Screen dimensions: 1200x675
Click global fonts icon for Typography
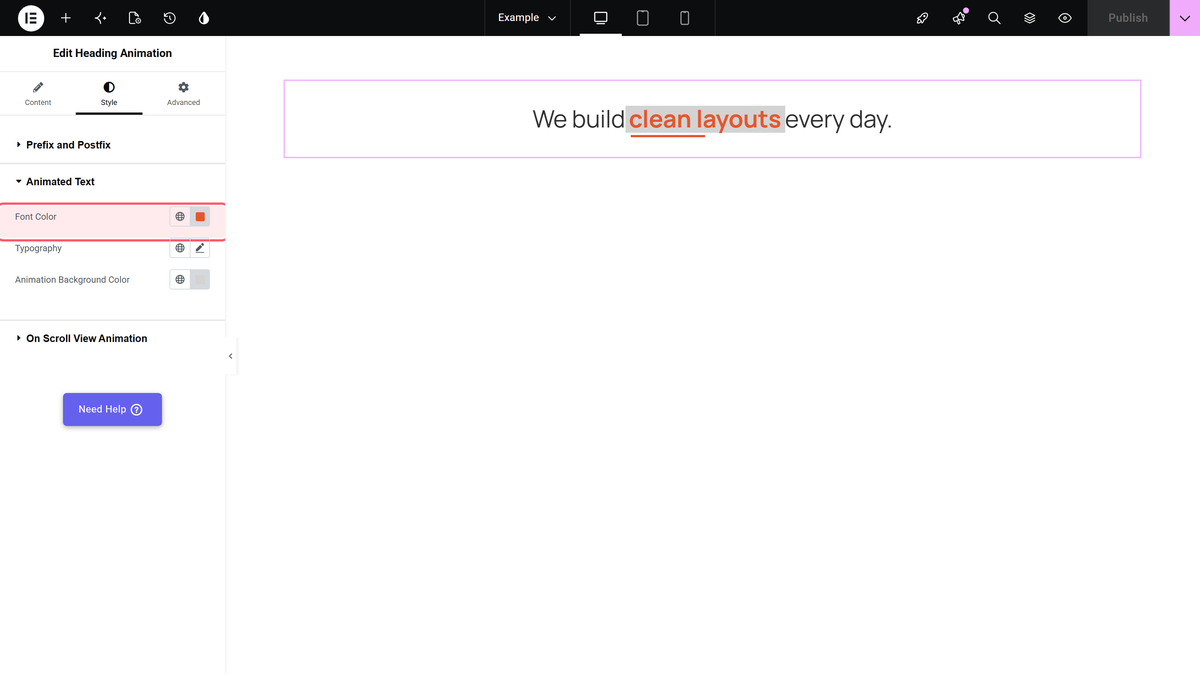click(x=180, y=248)
